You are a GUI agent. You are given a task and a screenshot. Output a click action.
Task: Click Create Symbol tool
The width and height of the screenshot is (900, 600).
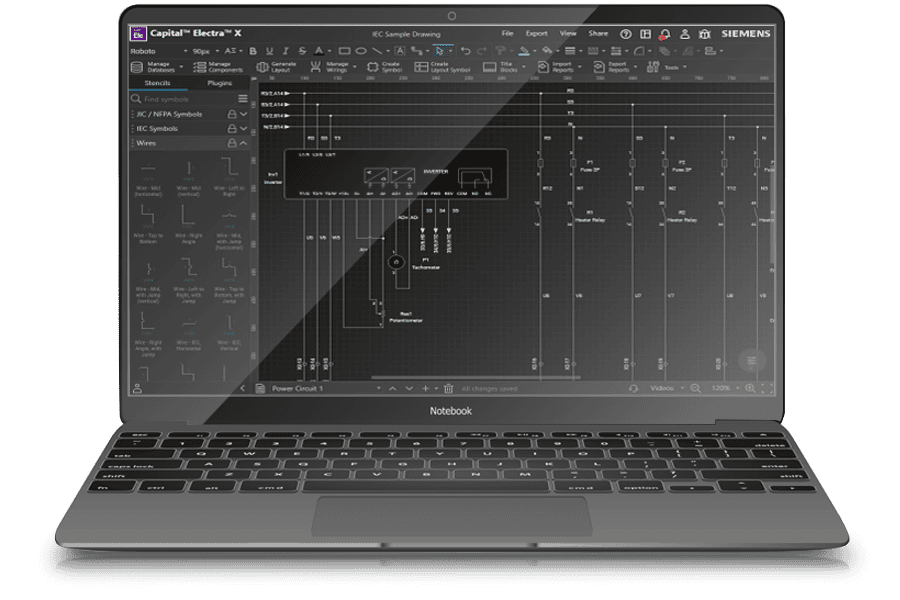tap(385, 67)
